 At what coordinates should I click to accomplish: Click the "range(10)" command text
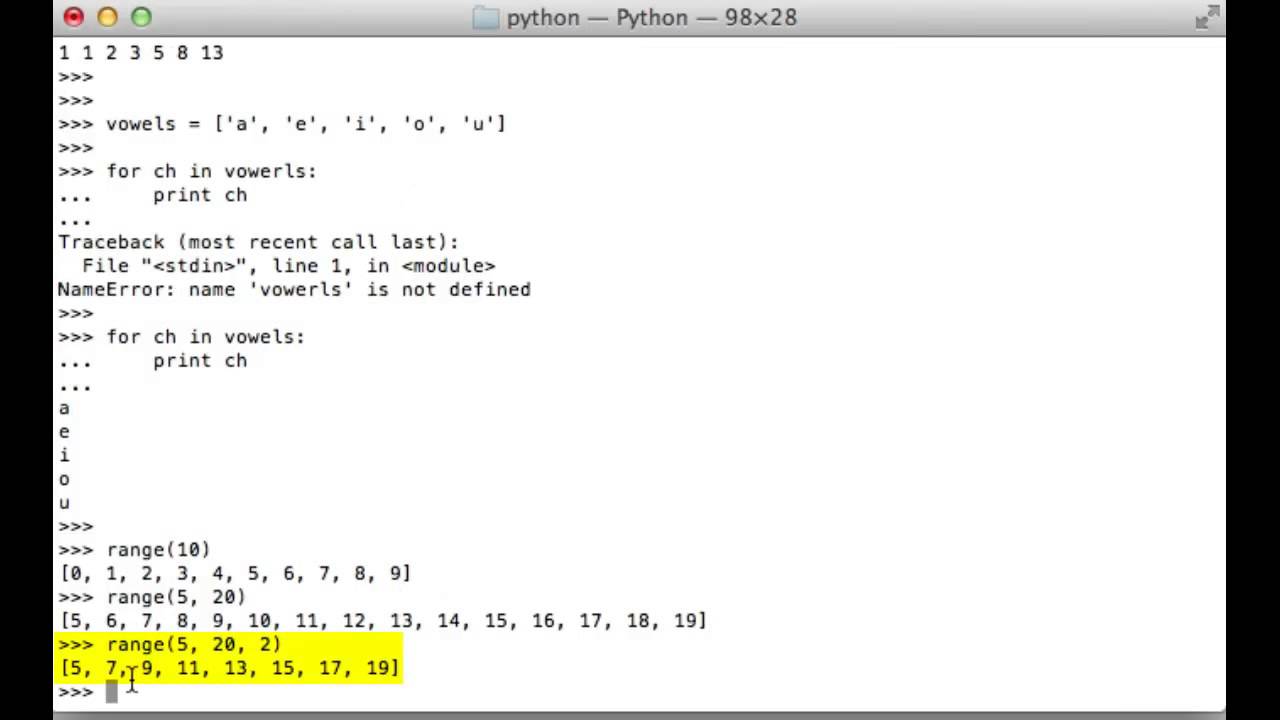coord(158,550)
